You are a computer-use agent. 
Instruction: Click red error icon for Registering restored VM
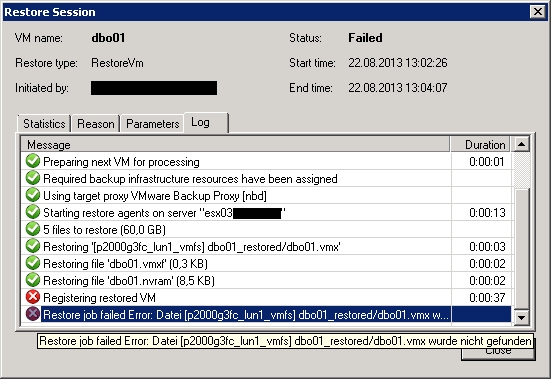[x=33, y=297]
